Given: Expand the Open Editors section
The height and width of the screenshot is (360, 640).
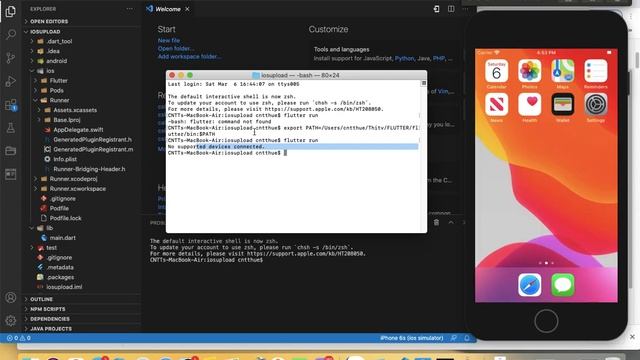Looking at the screenshot, I should pos(49,21).
